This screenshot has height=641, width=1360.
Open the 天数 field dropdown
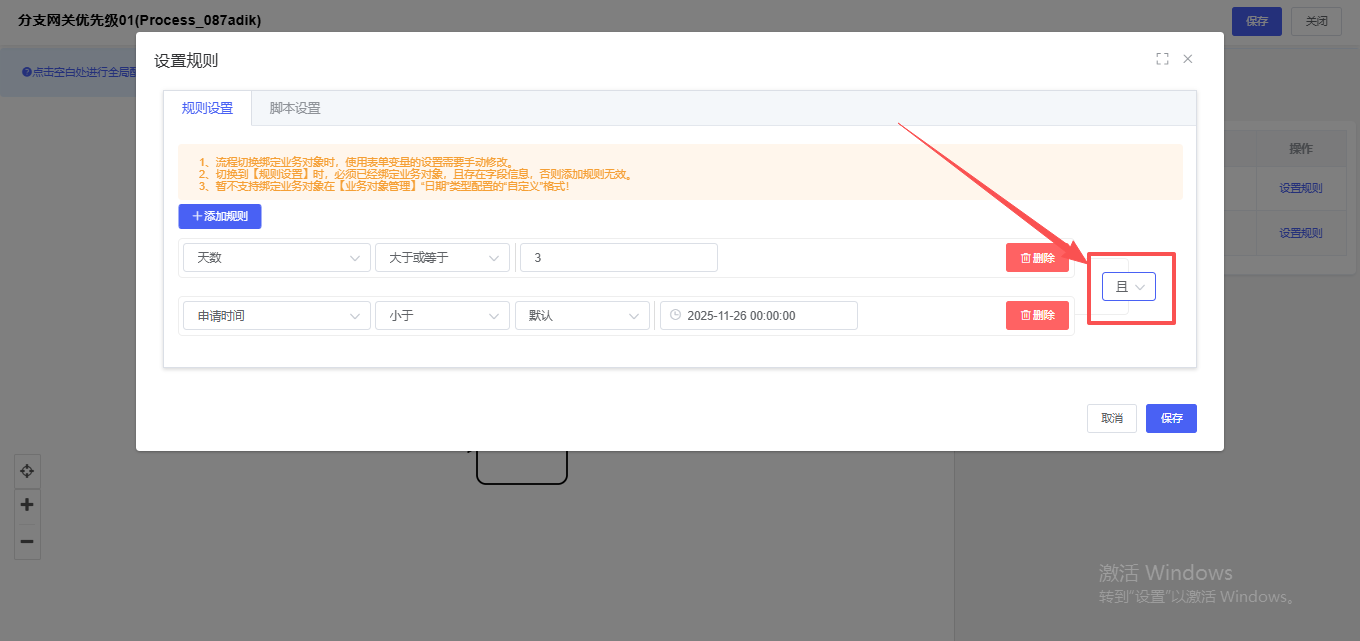(276, 258)
